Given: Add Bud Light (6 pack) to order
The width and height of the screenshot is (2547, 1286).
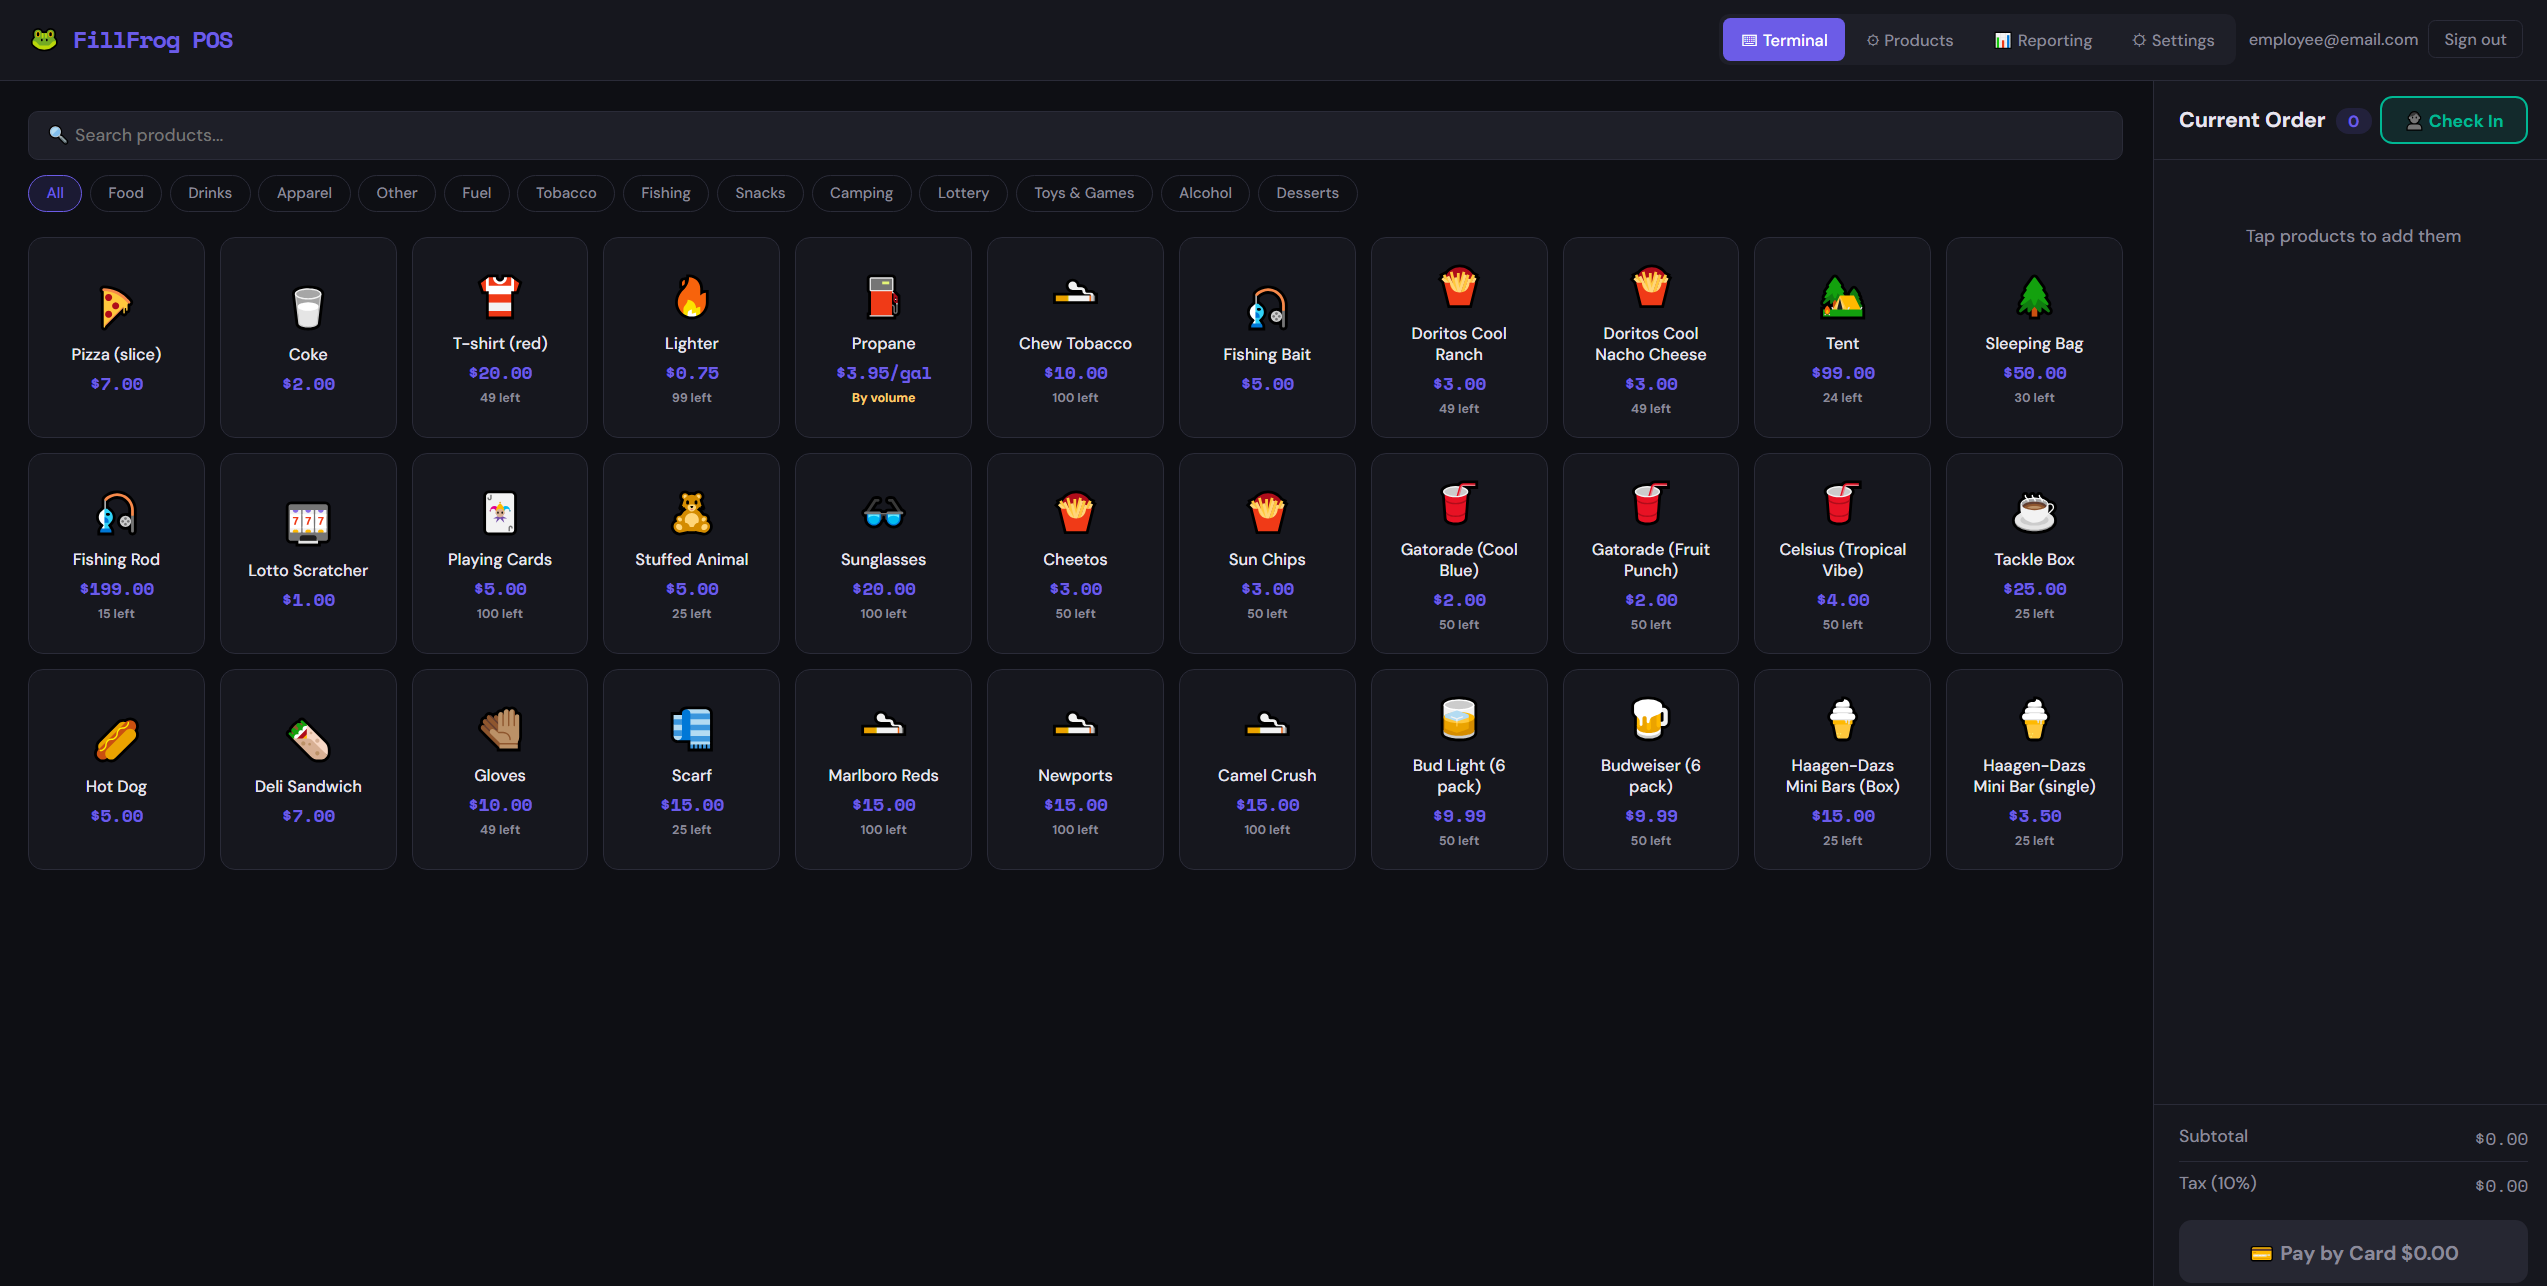Looking at the screenshot, I should (1458, 769).
